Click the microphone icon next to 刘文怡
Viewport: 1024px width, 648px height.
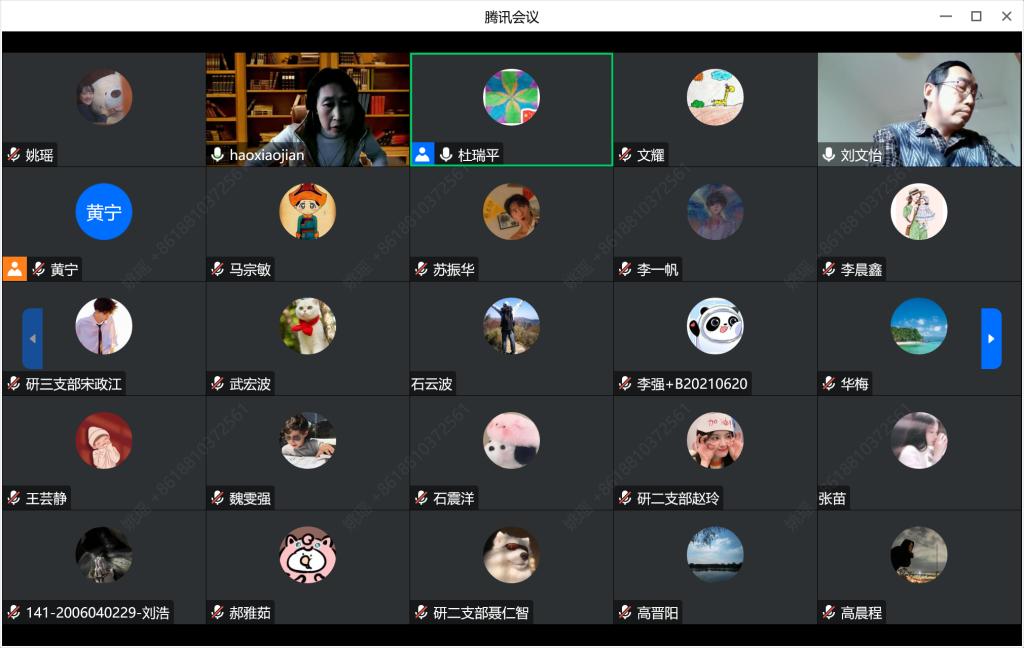(x=829, y=155)
